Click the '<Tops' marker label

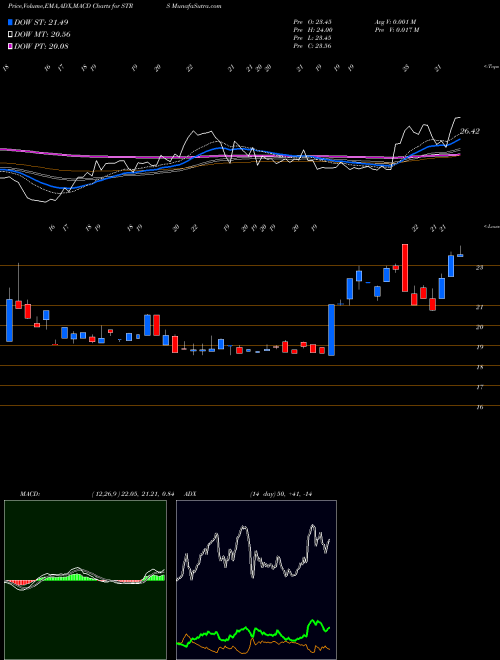coord(492,67)
